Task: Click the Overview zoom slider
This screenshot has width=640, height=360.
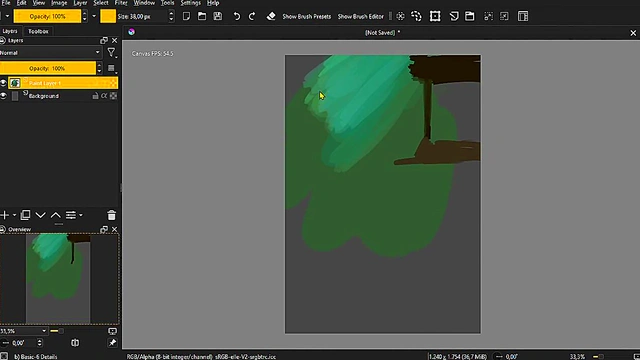Action: [x=58, y=331]
